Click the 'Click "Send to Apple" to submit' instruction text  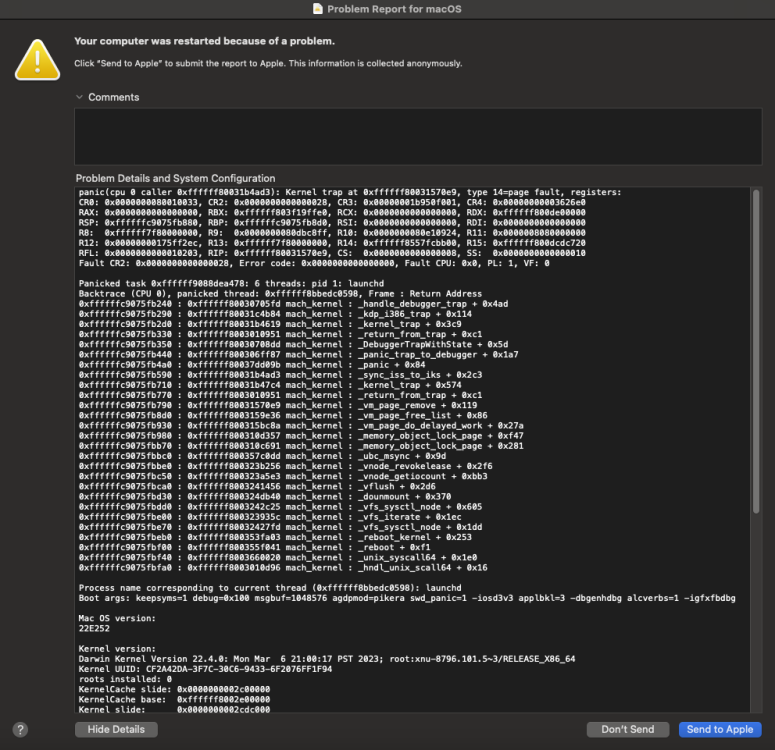click(268, 63)
